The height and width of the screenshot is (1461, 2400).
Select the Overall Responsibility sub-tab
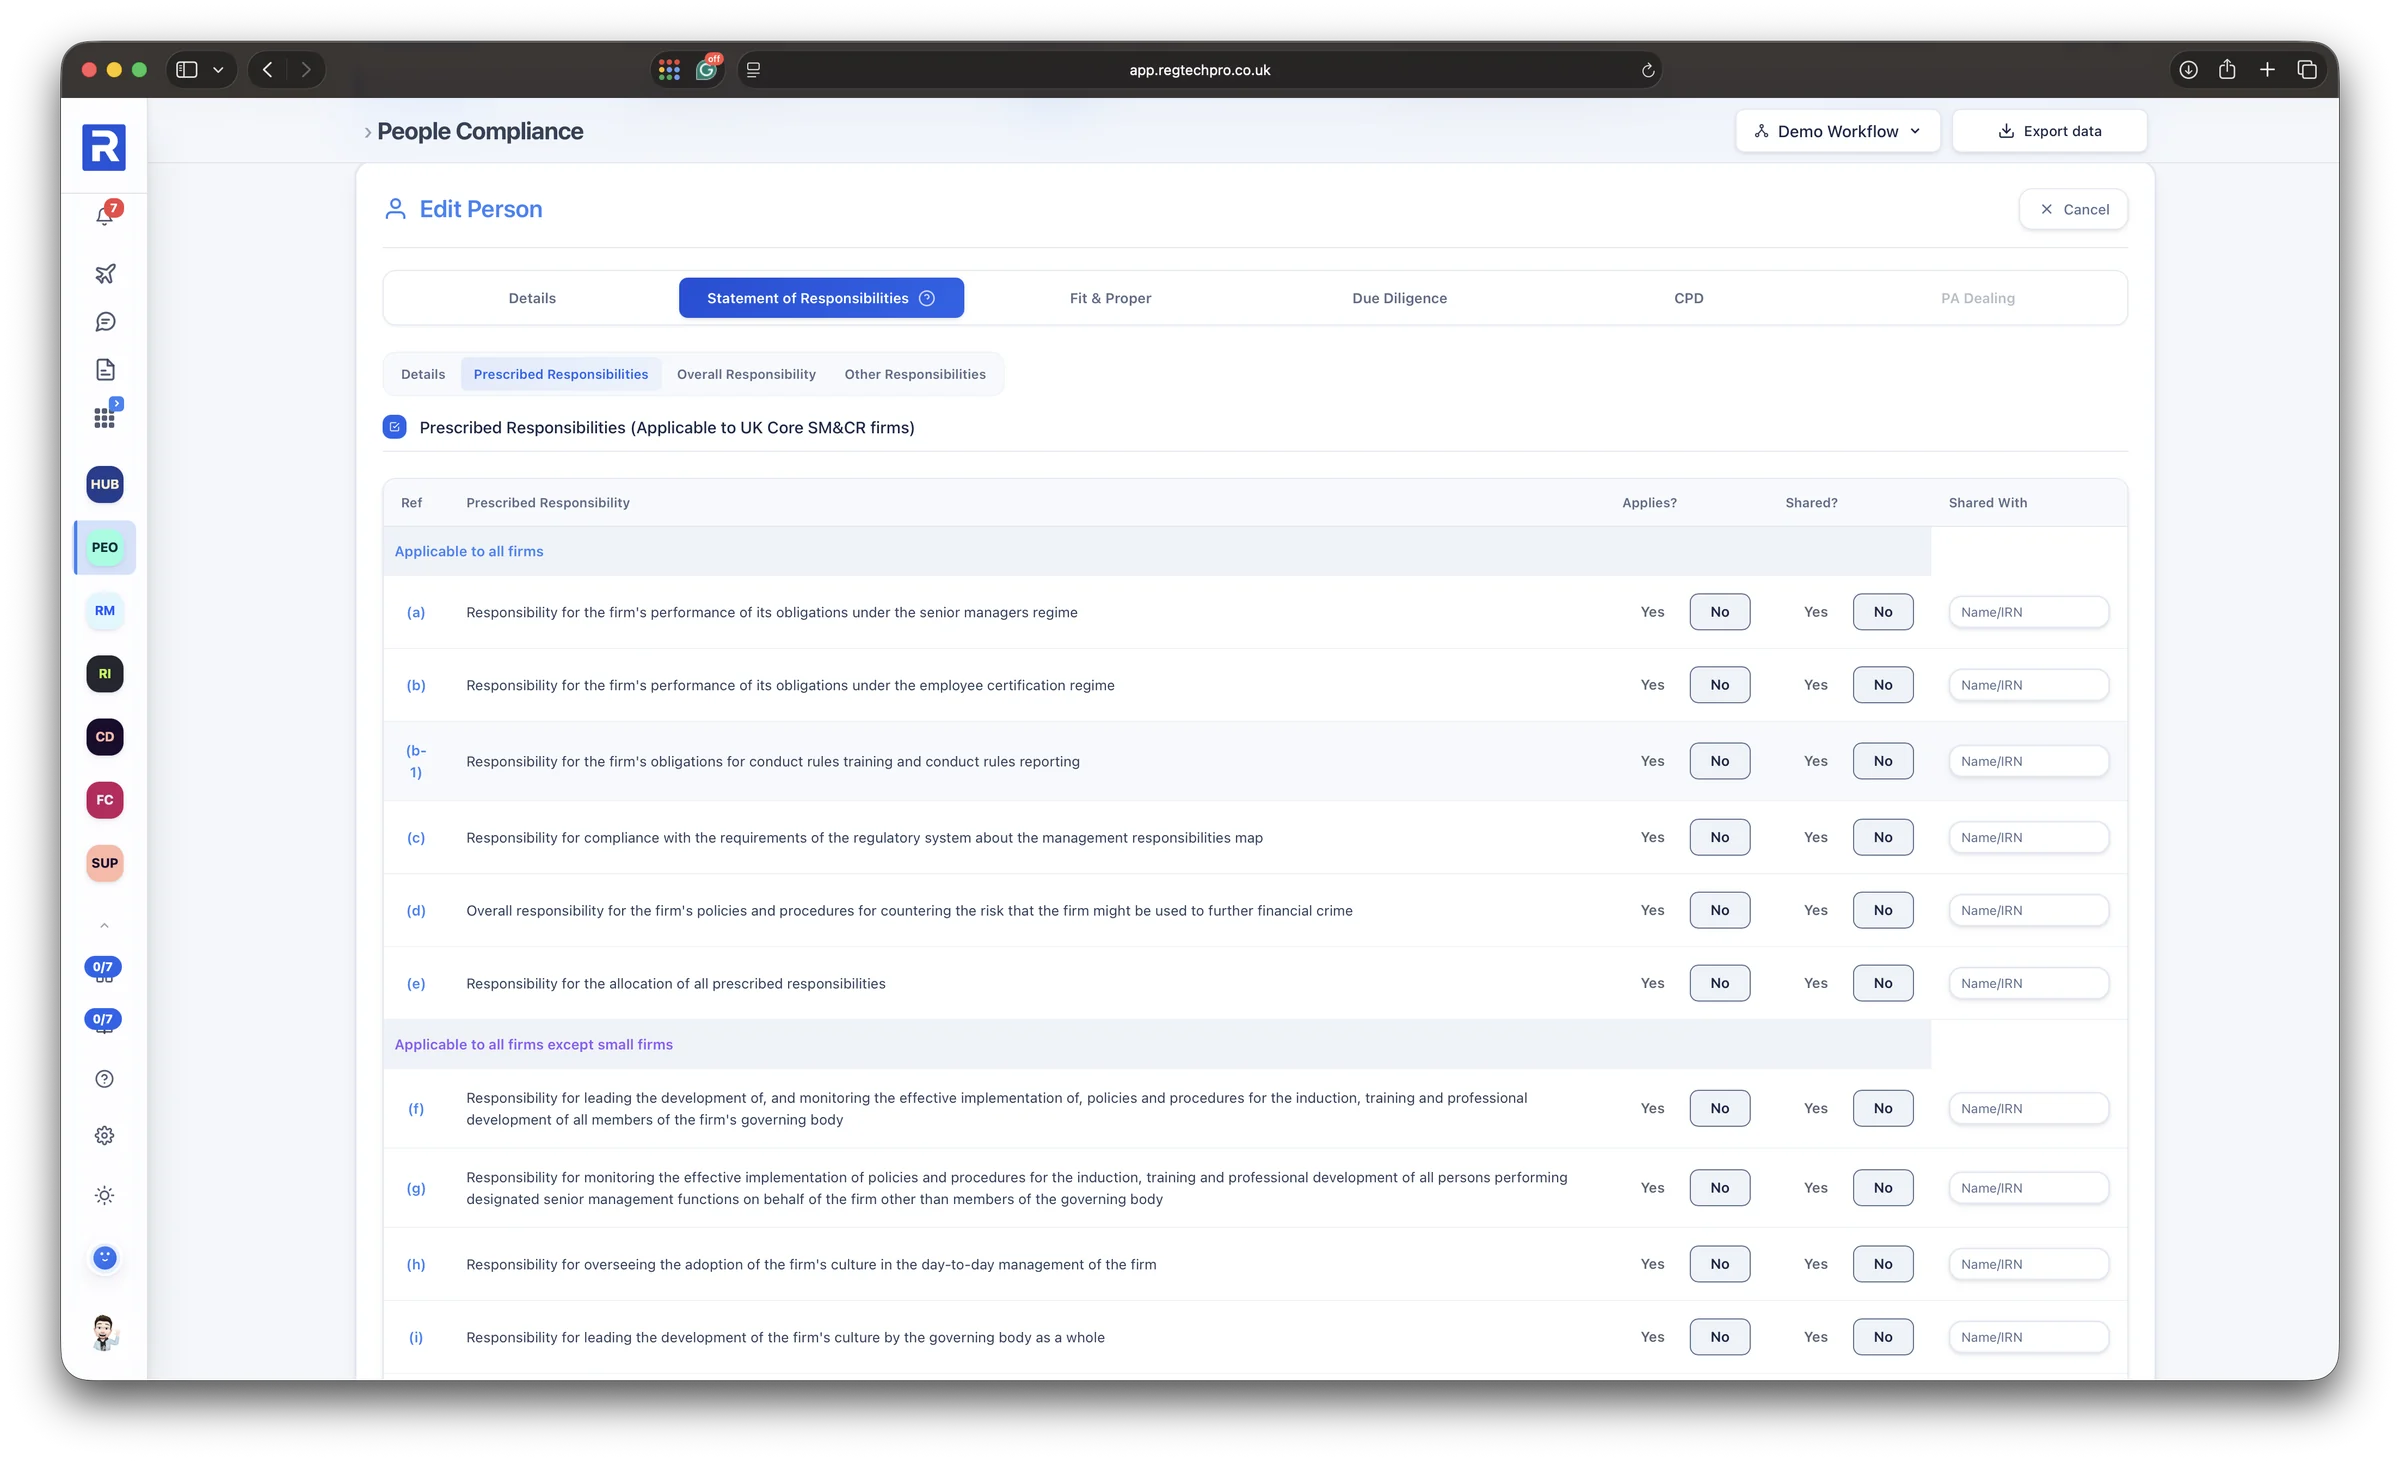746,374
